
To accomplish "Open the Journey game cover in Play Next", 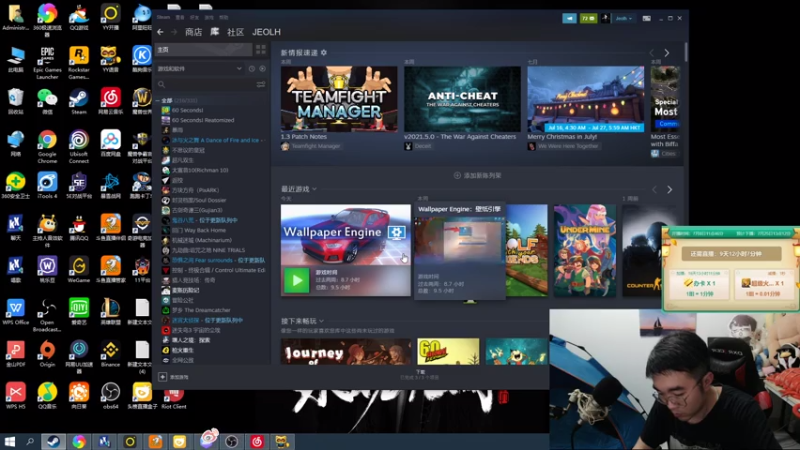I will click(x=345, y=352).
